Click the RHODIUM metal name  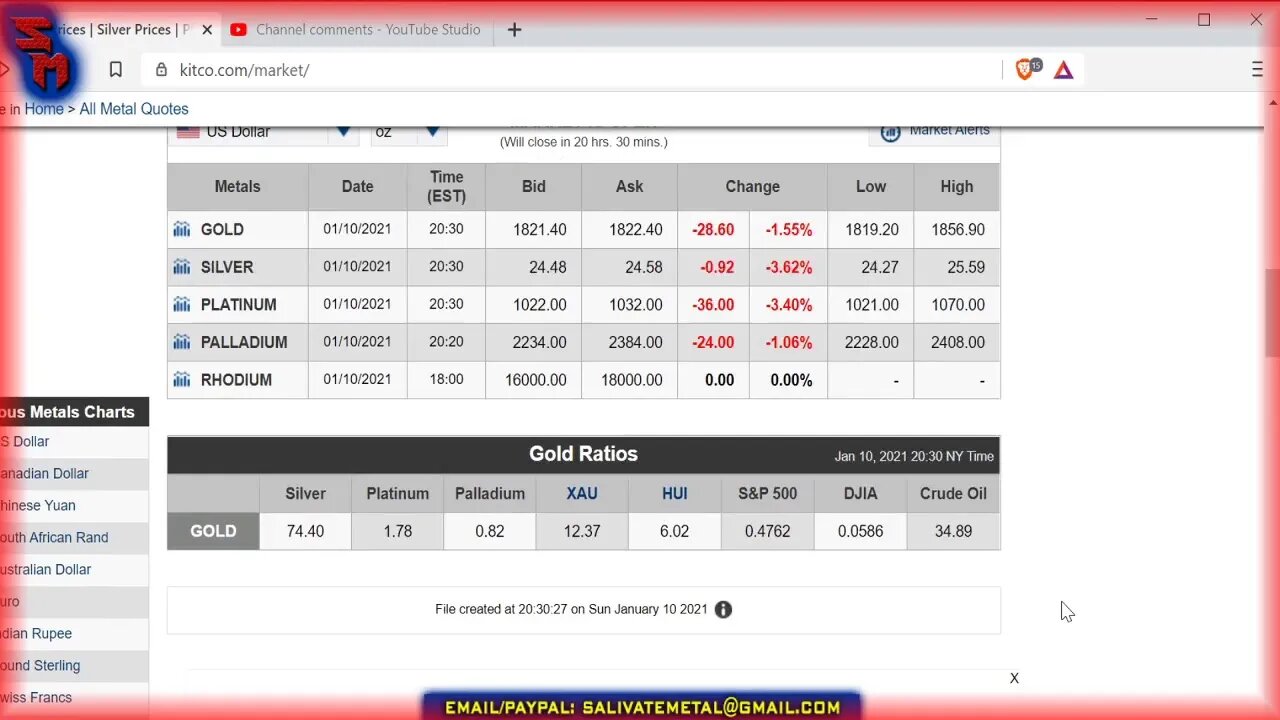click(x=236, y=380)
